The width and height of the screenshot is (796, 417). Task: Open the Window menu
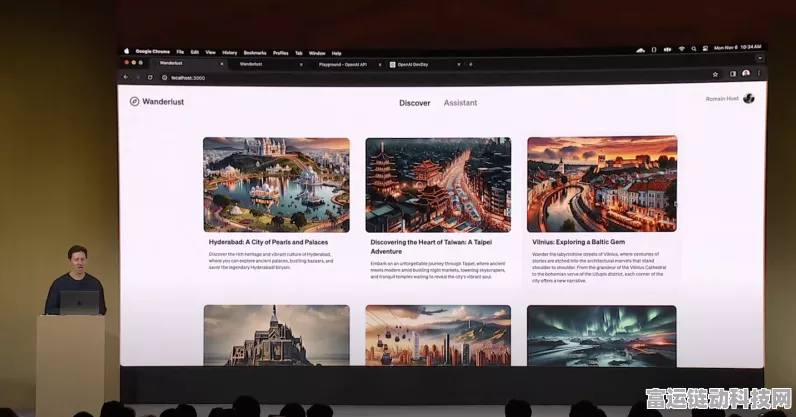click(317, 53)
